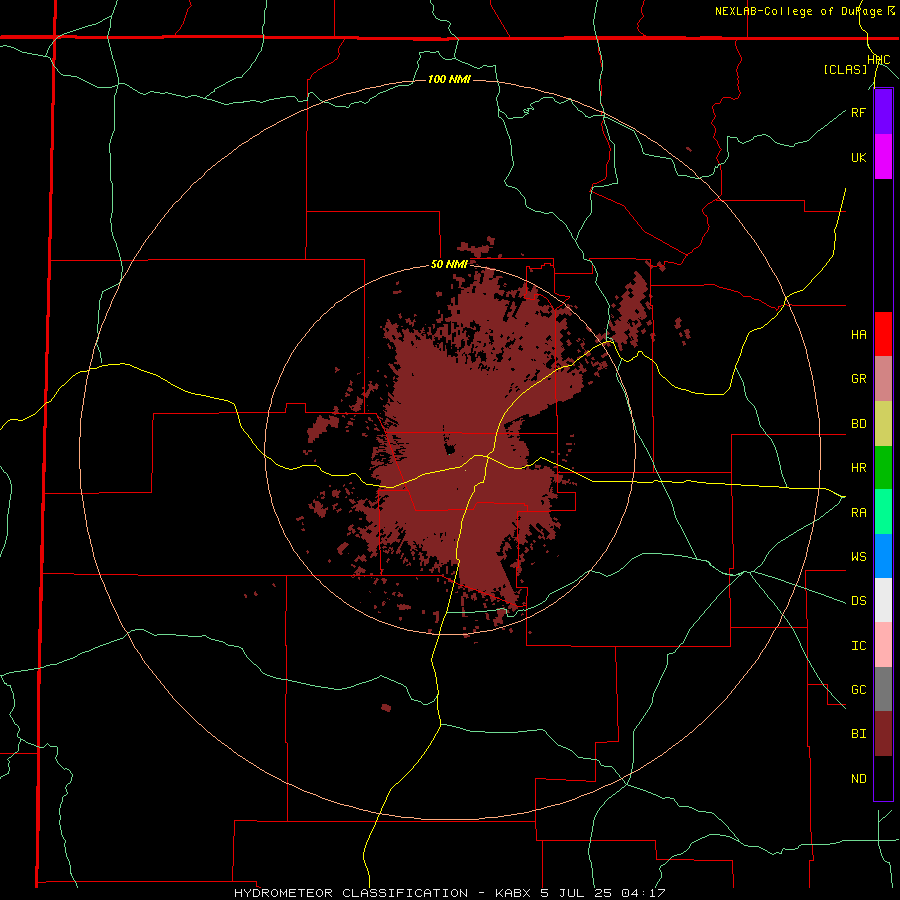Click the 100 NMI range ring label
The height and width of the screenshot is (900, 900).
[x=449, y=79]
